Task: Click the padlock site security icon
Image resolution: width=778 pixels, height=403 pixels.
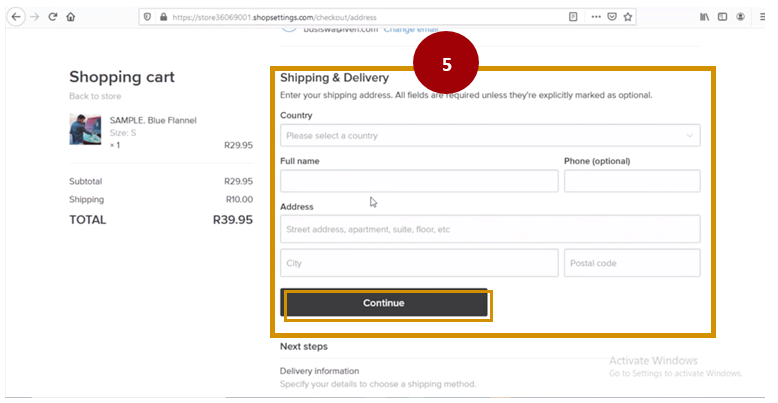Action: pos(163,17)
